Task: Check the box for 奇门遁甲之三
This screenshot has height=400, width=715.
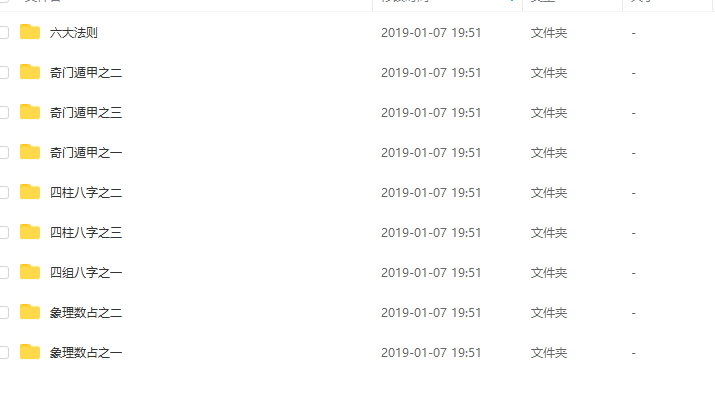Action: tap(4, 113)
